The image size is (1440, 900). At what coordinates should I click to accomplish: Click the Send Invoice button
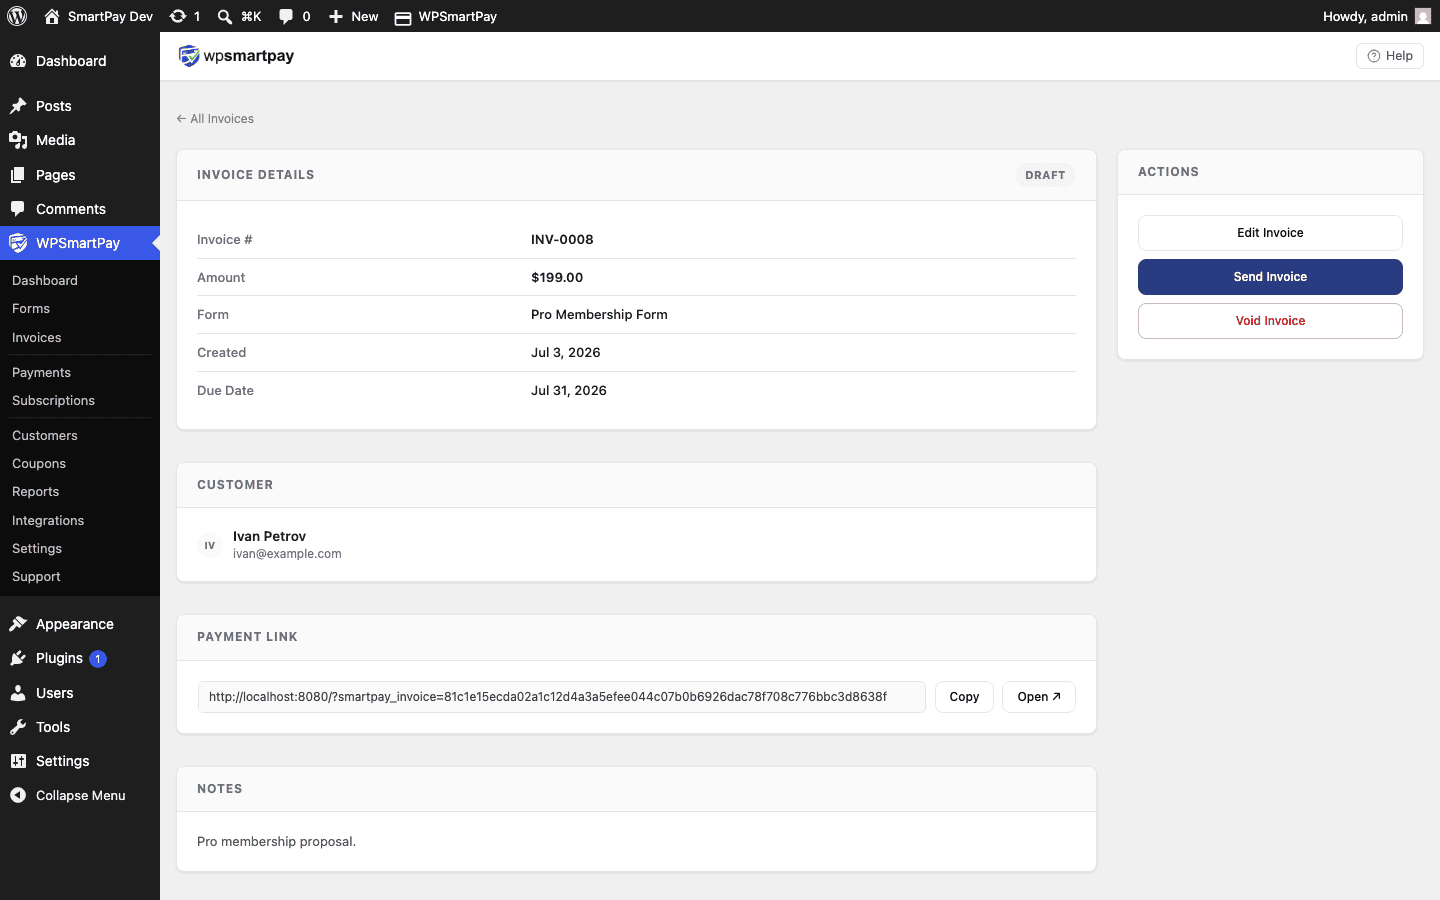(1270, 277)
